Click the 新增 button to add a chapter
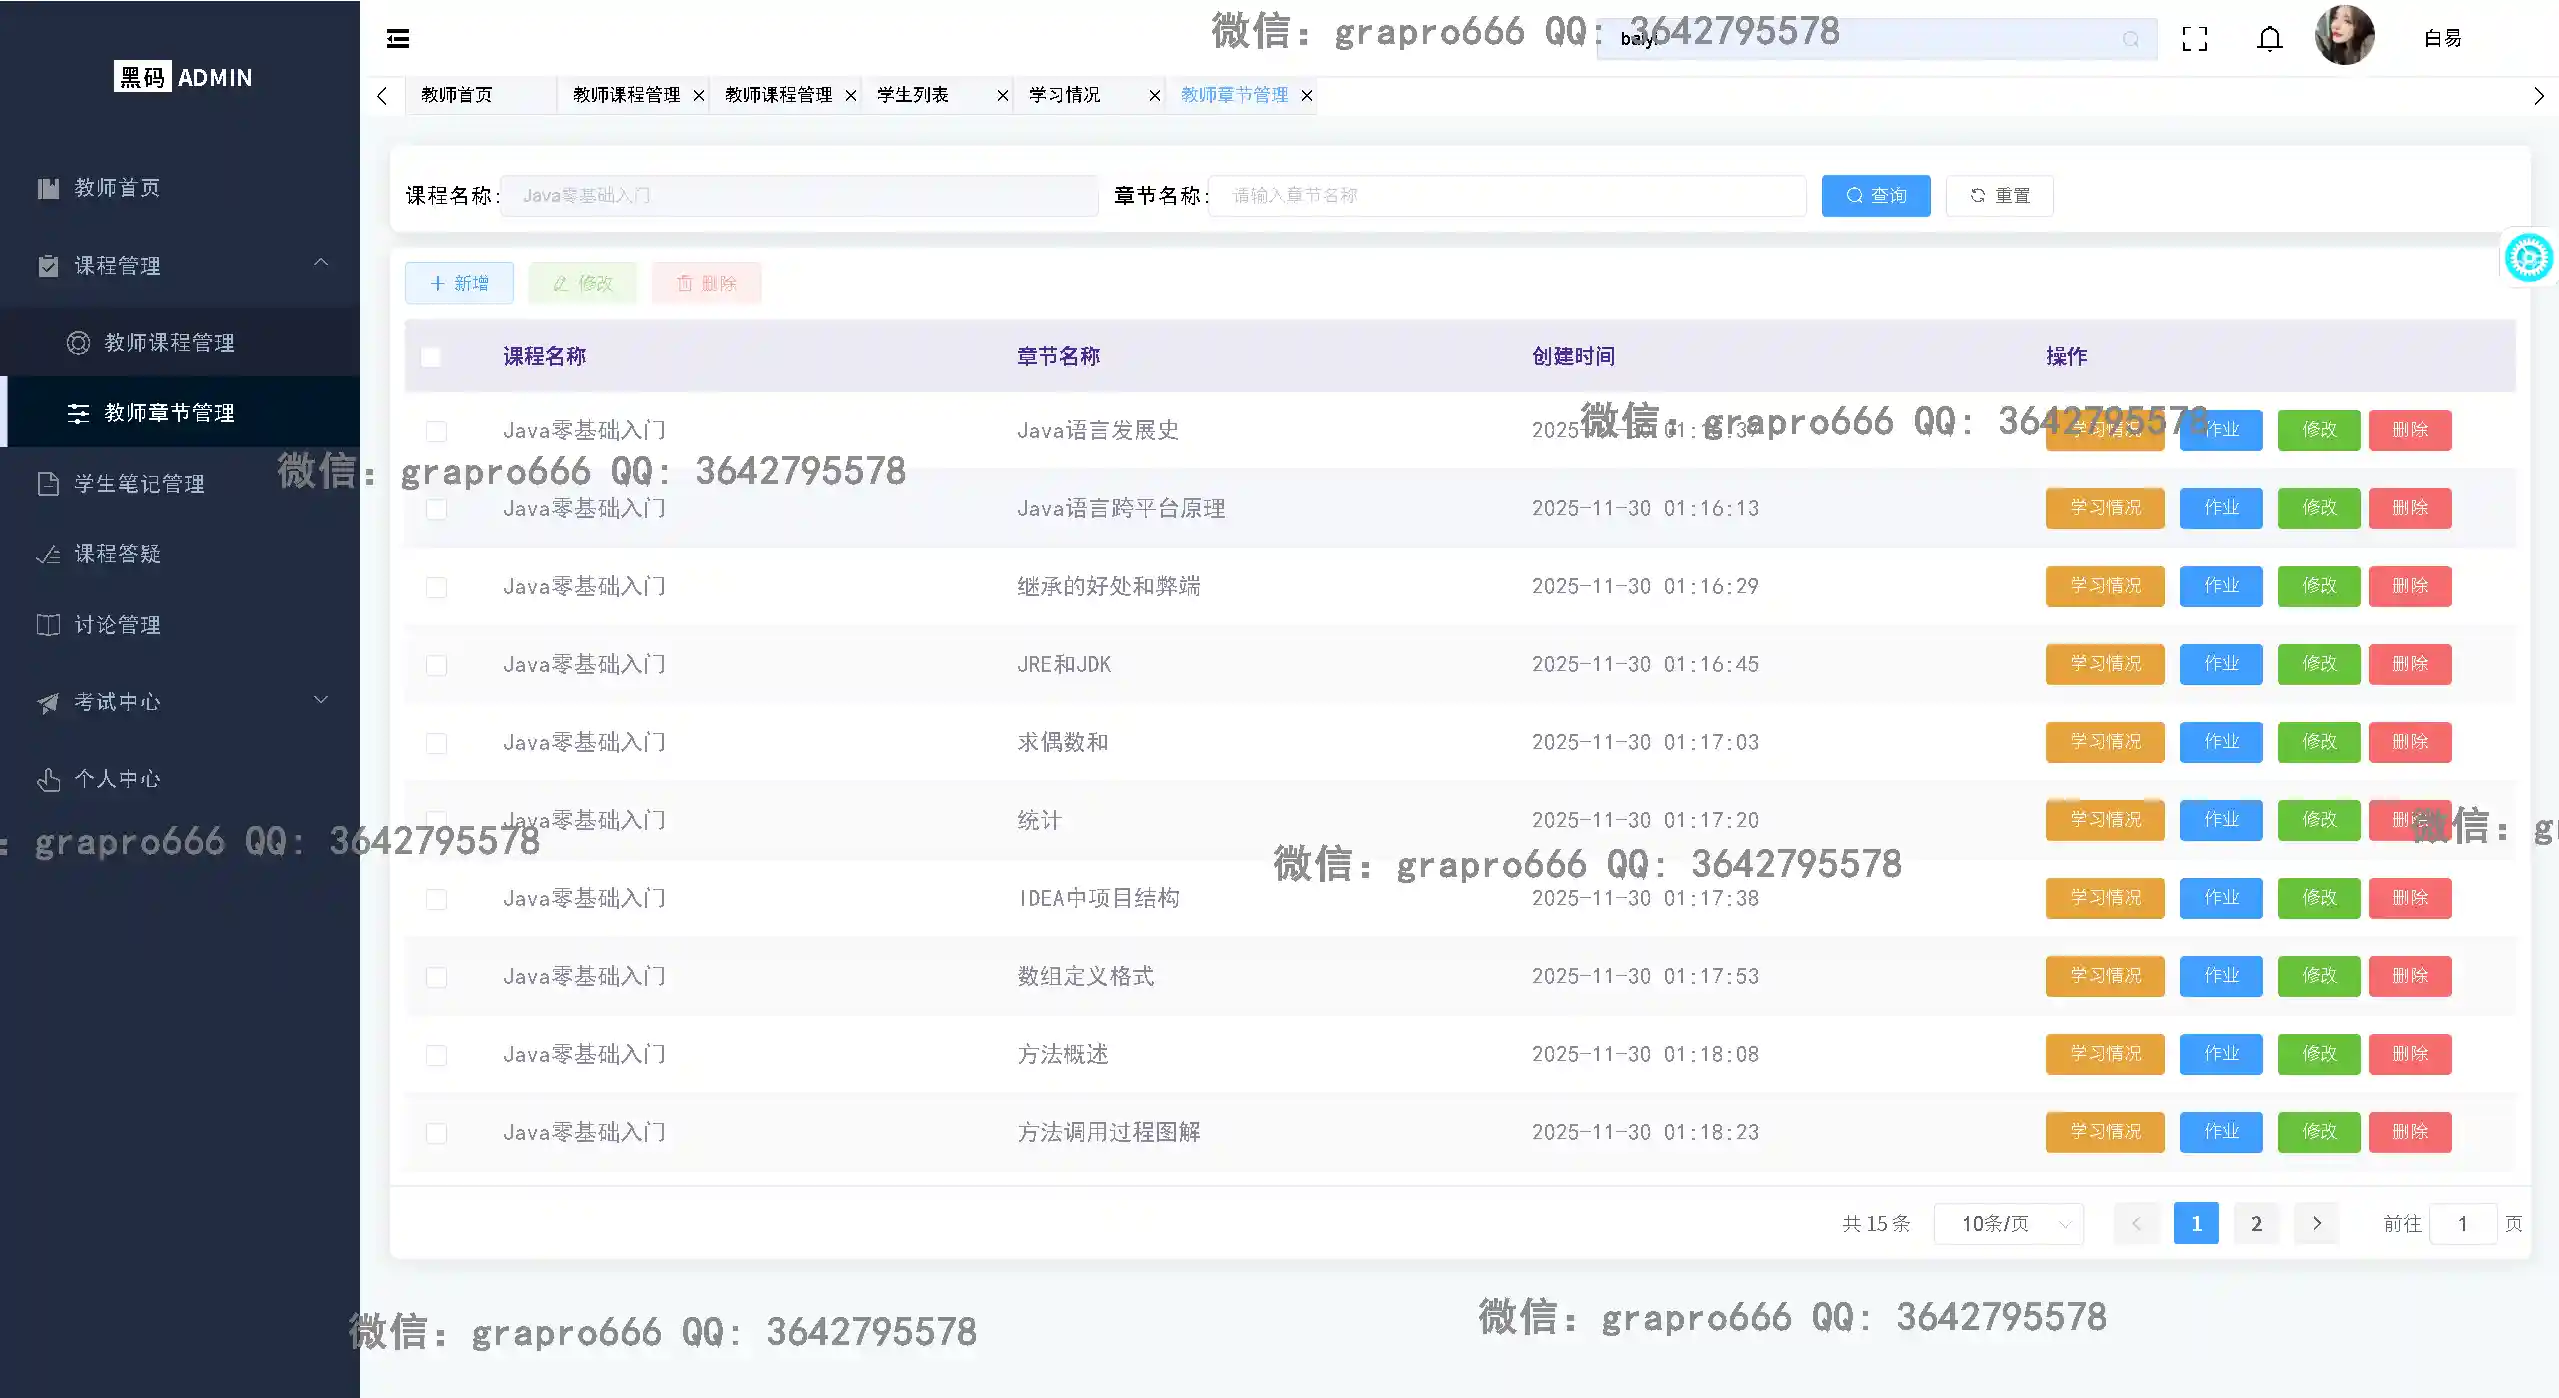The width and height of the screenshot is (2559, 1398). pos(458,283)
